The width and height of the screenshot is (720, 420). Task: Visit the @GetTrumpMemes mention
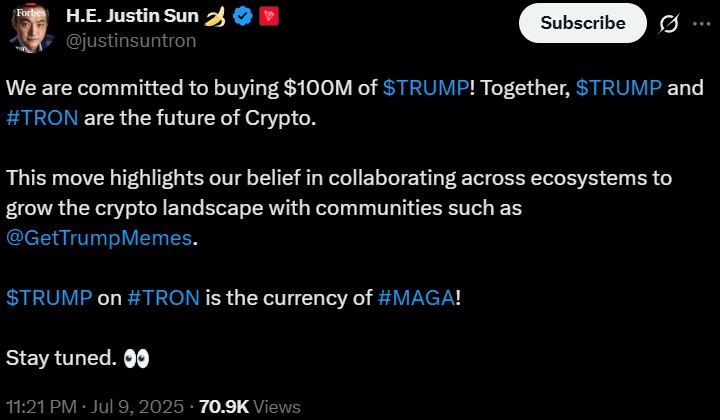coord(98,237)
